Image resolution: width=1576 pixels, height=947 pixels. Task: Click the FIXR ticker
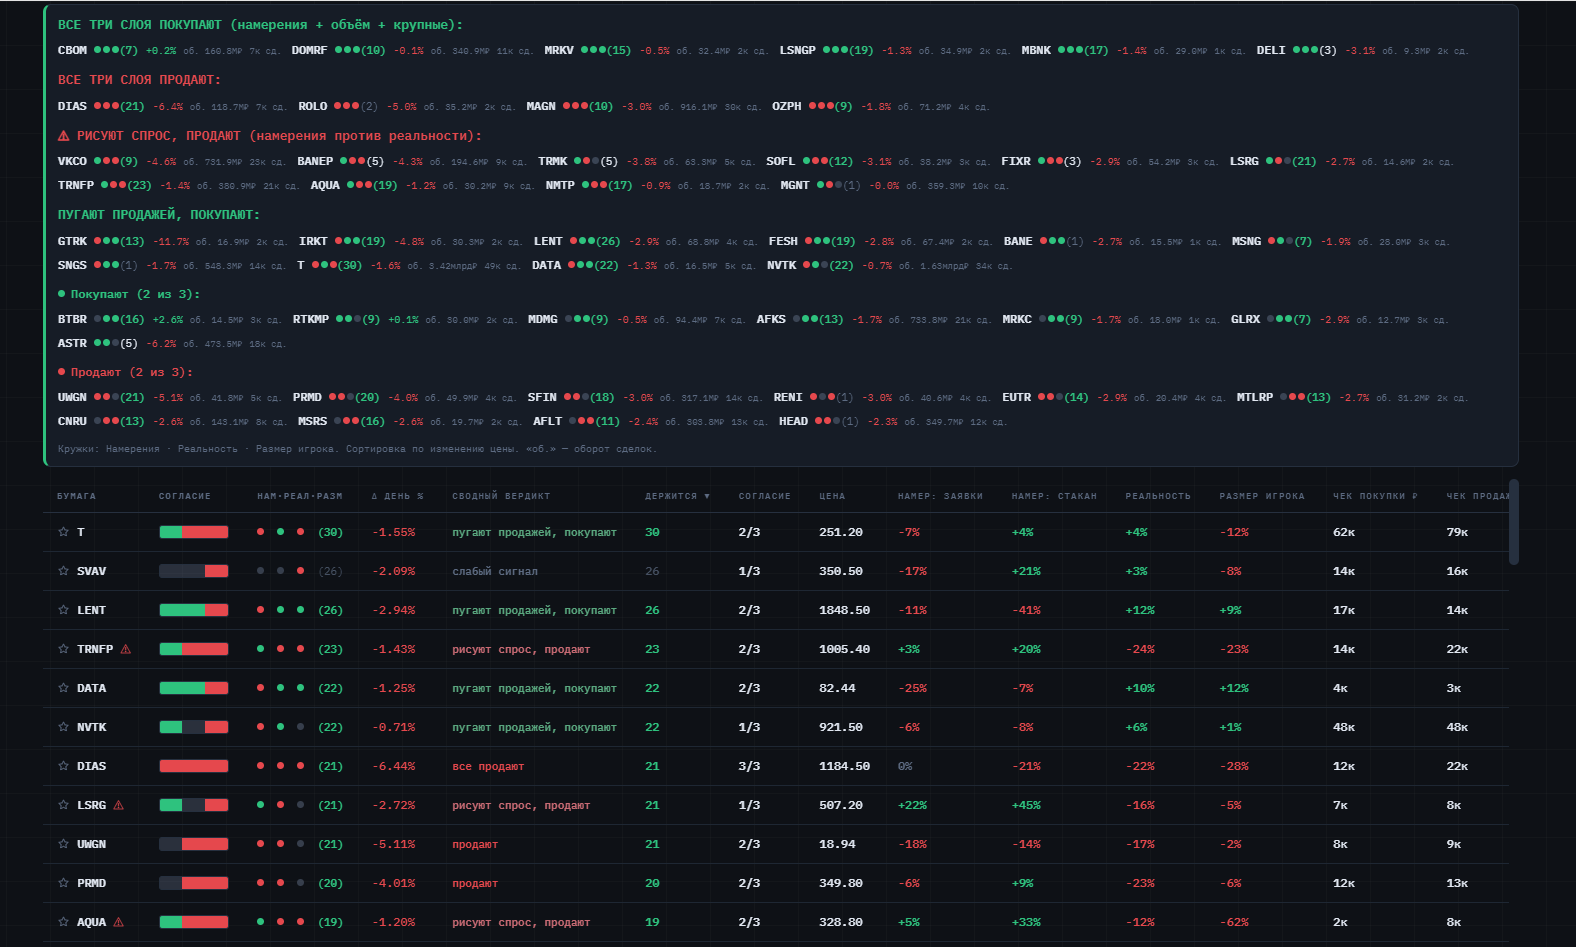tap(1016, 161)
